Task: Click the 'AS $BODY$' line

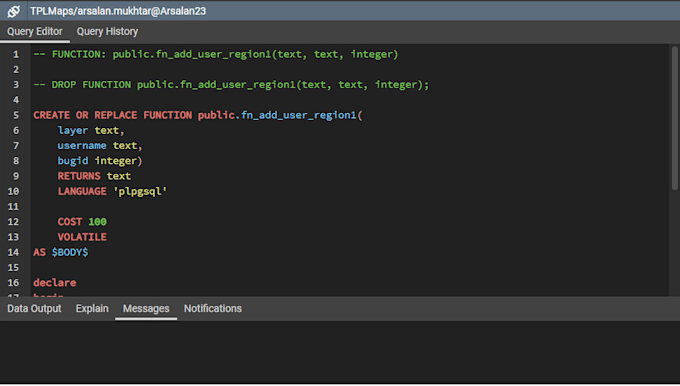Action: click(x=61, y=252)
